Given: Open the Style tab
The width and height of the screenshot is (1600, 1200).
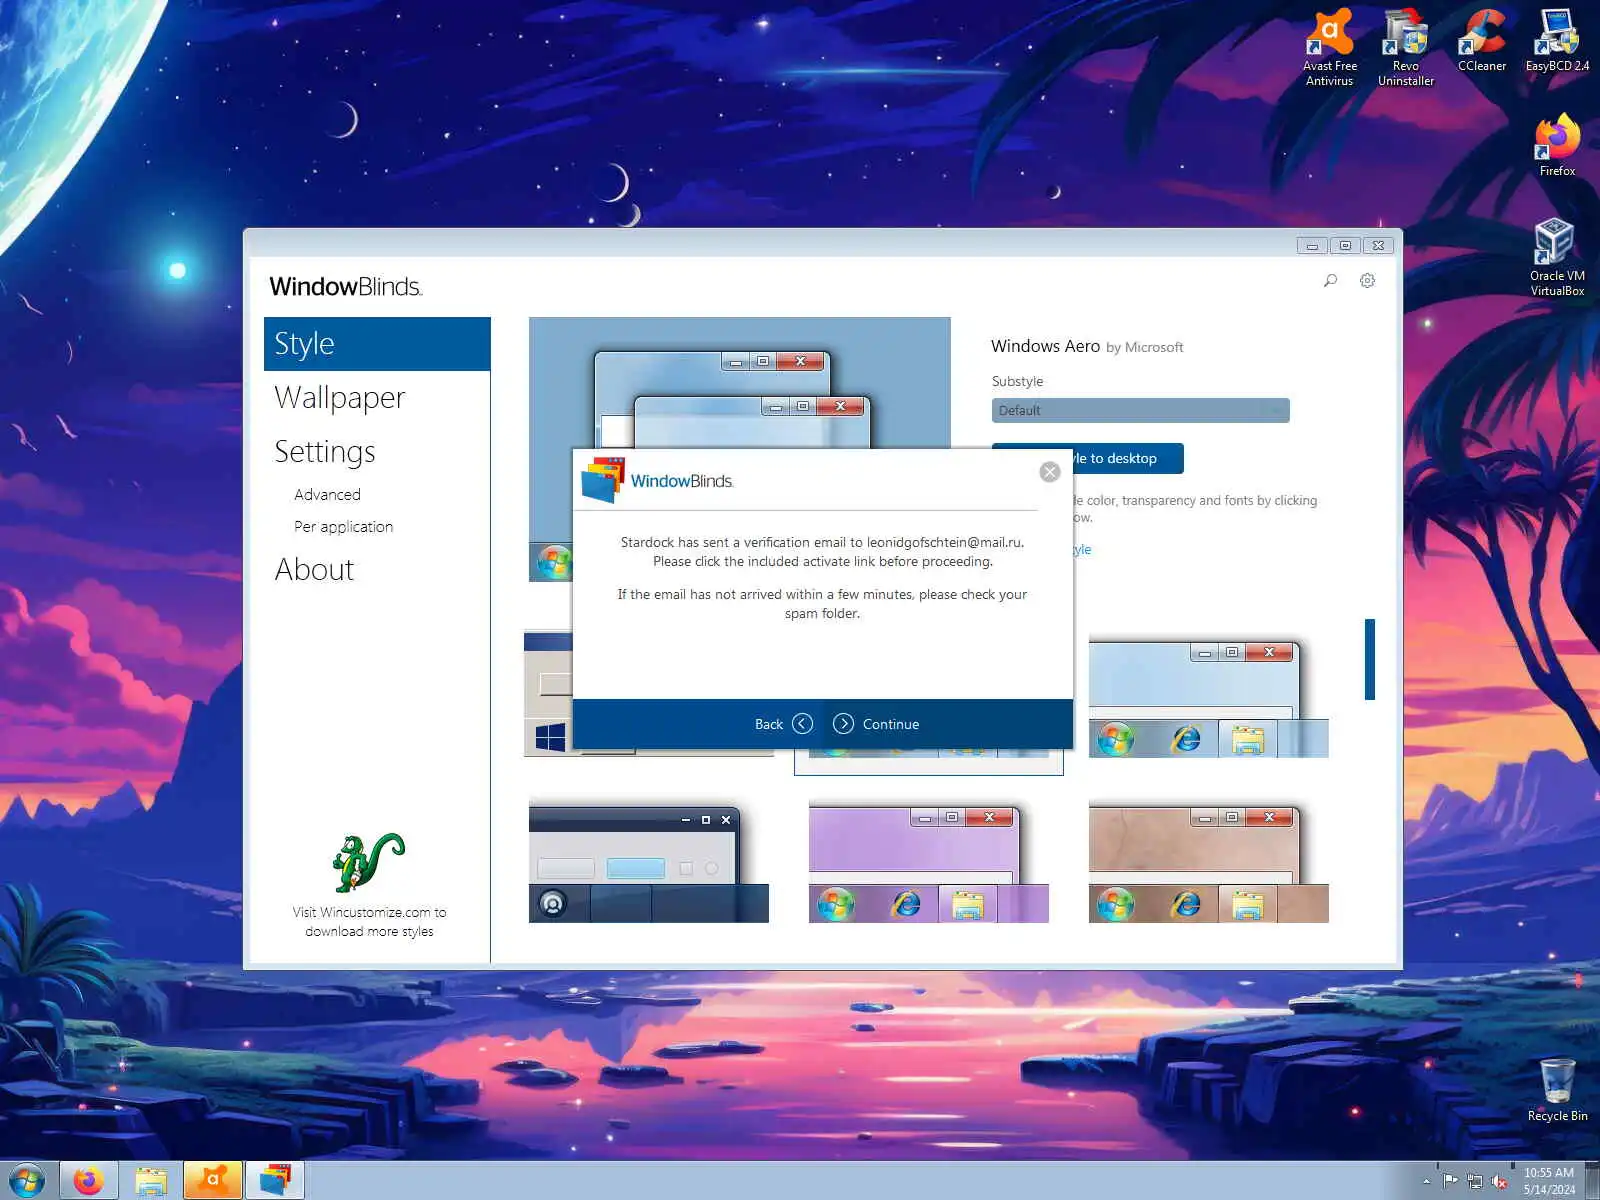Looking at the screenshot, I should (x=377, y=344).
